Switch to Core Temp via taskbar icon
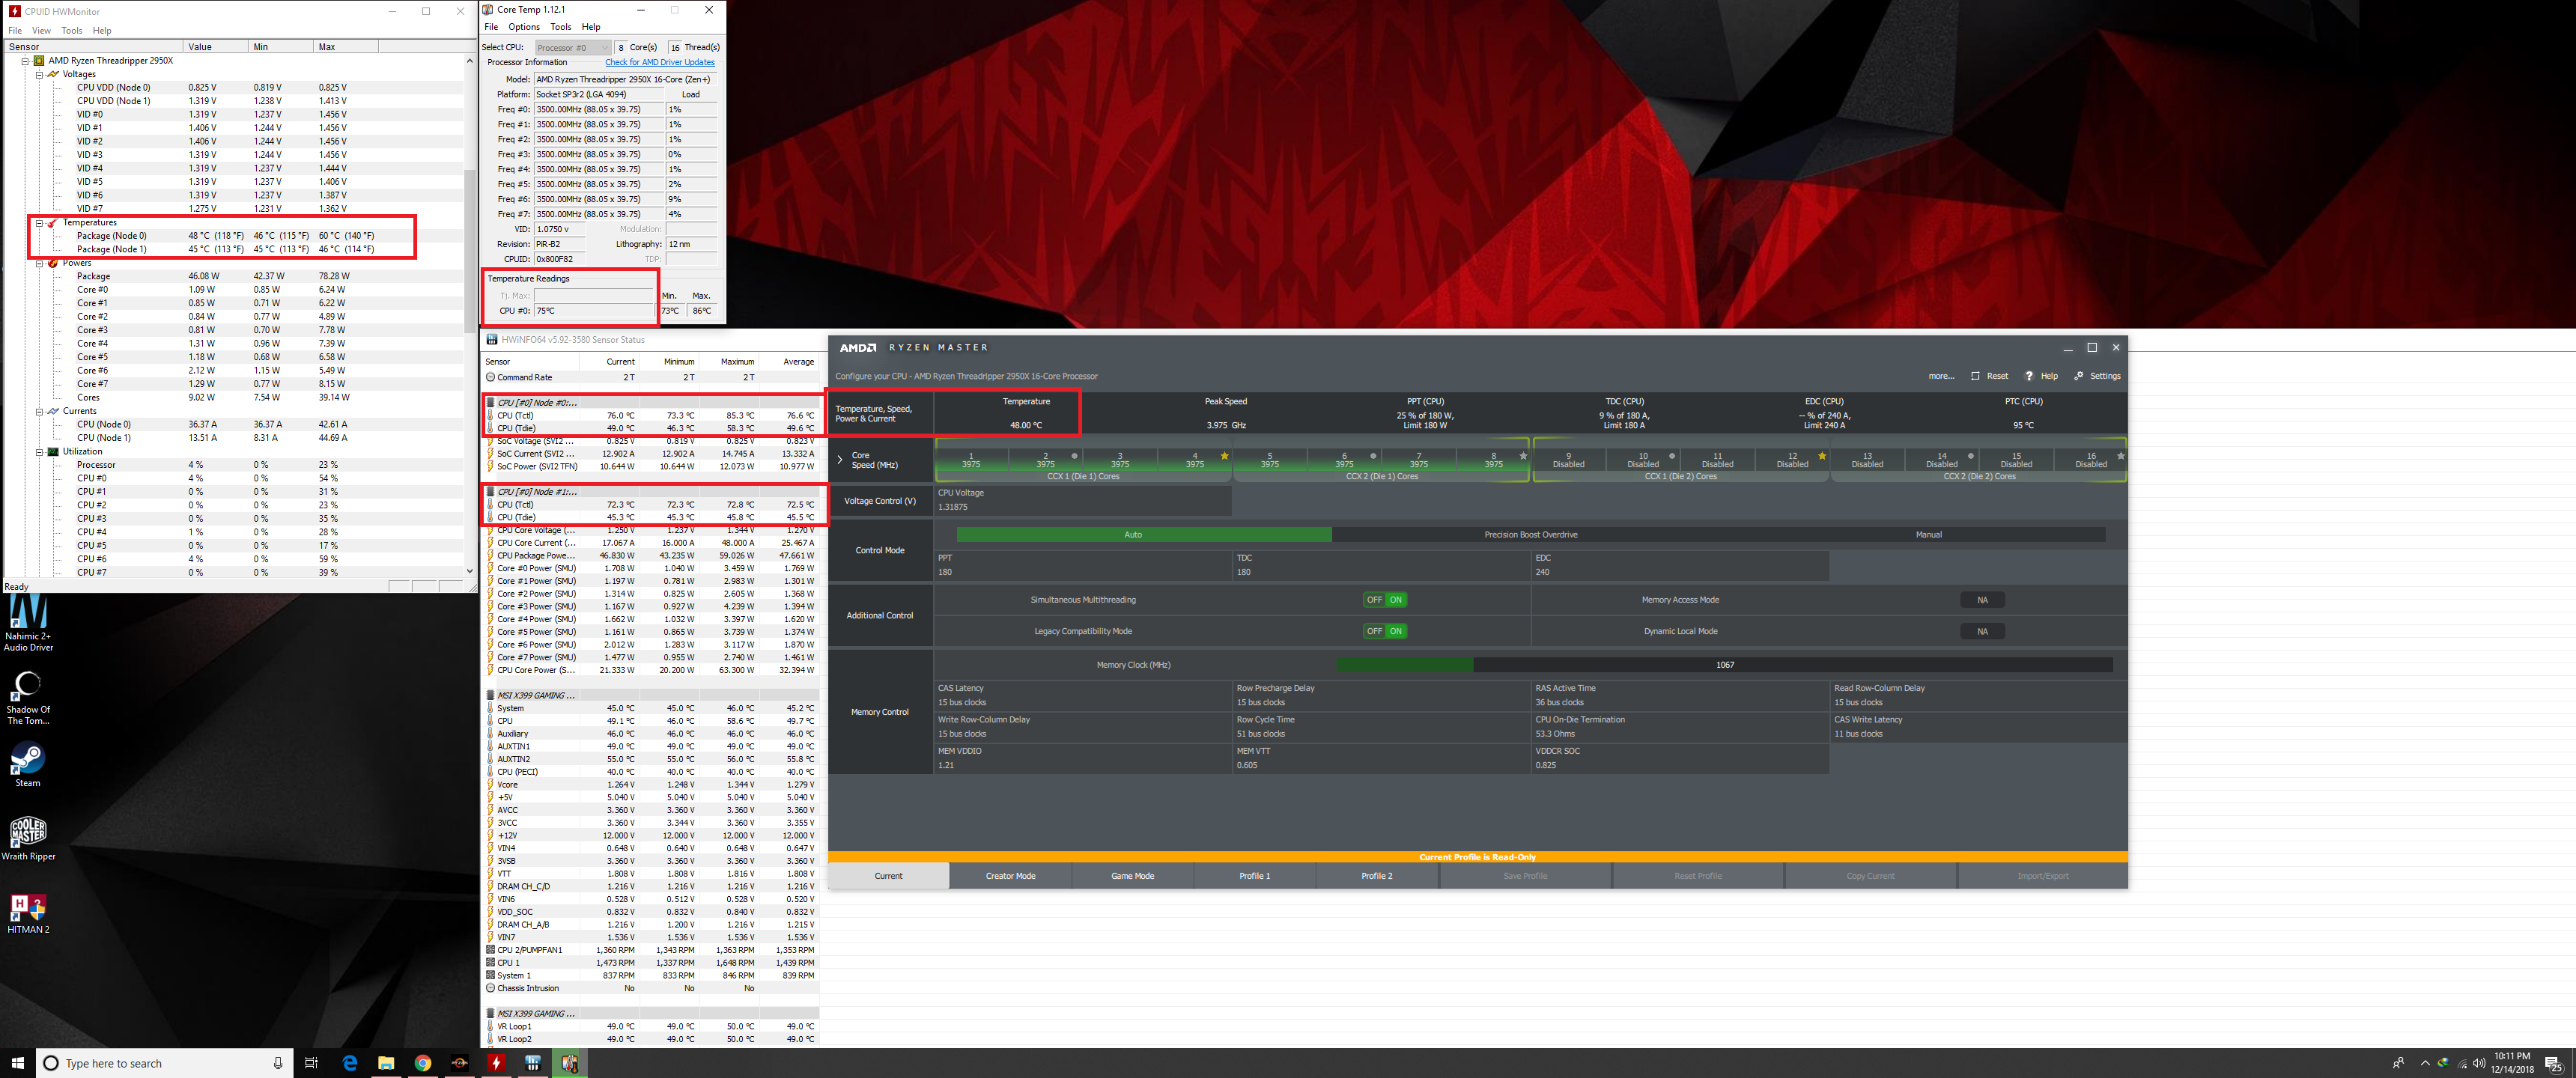 click(x=570, y=1063)
